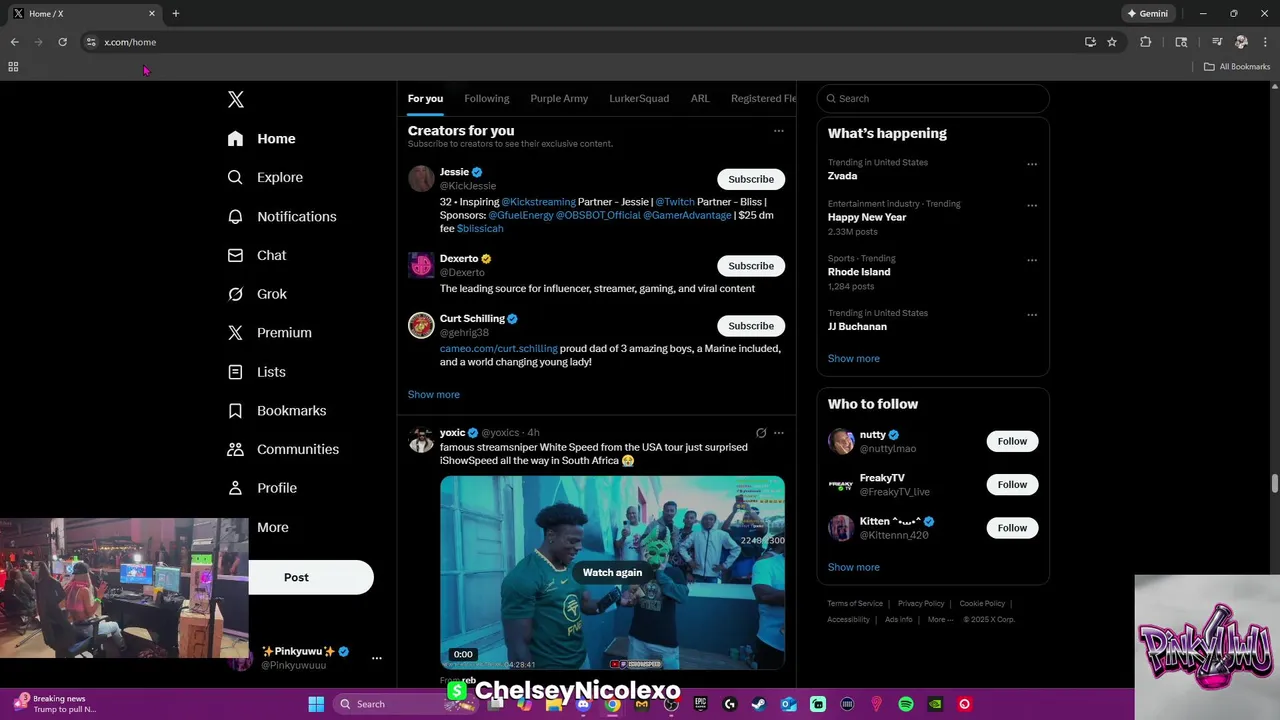Open All Bookmarks folder
The height and width of the screenshot is (720, 1280).
pos(1237,67)
